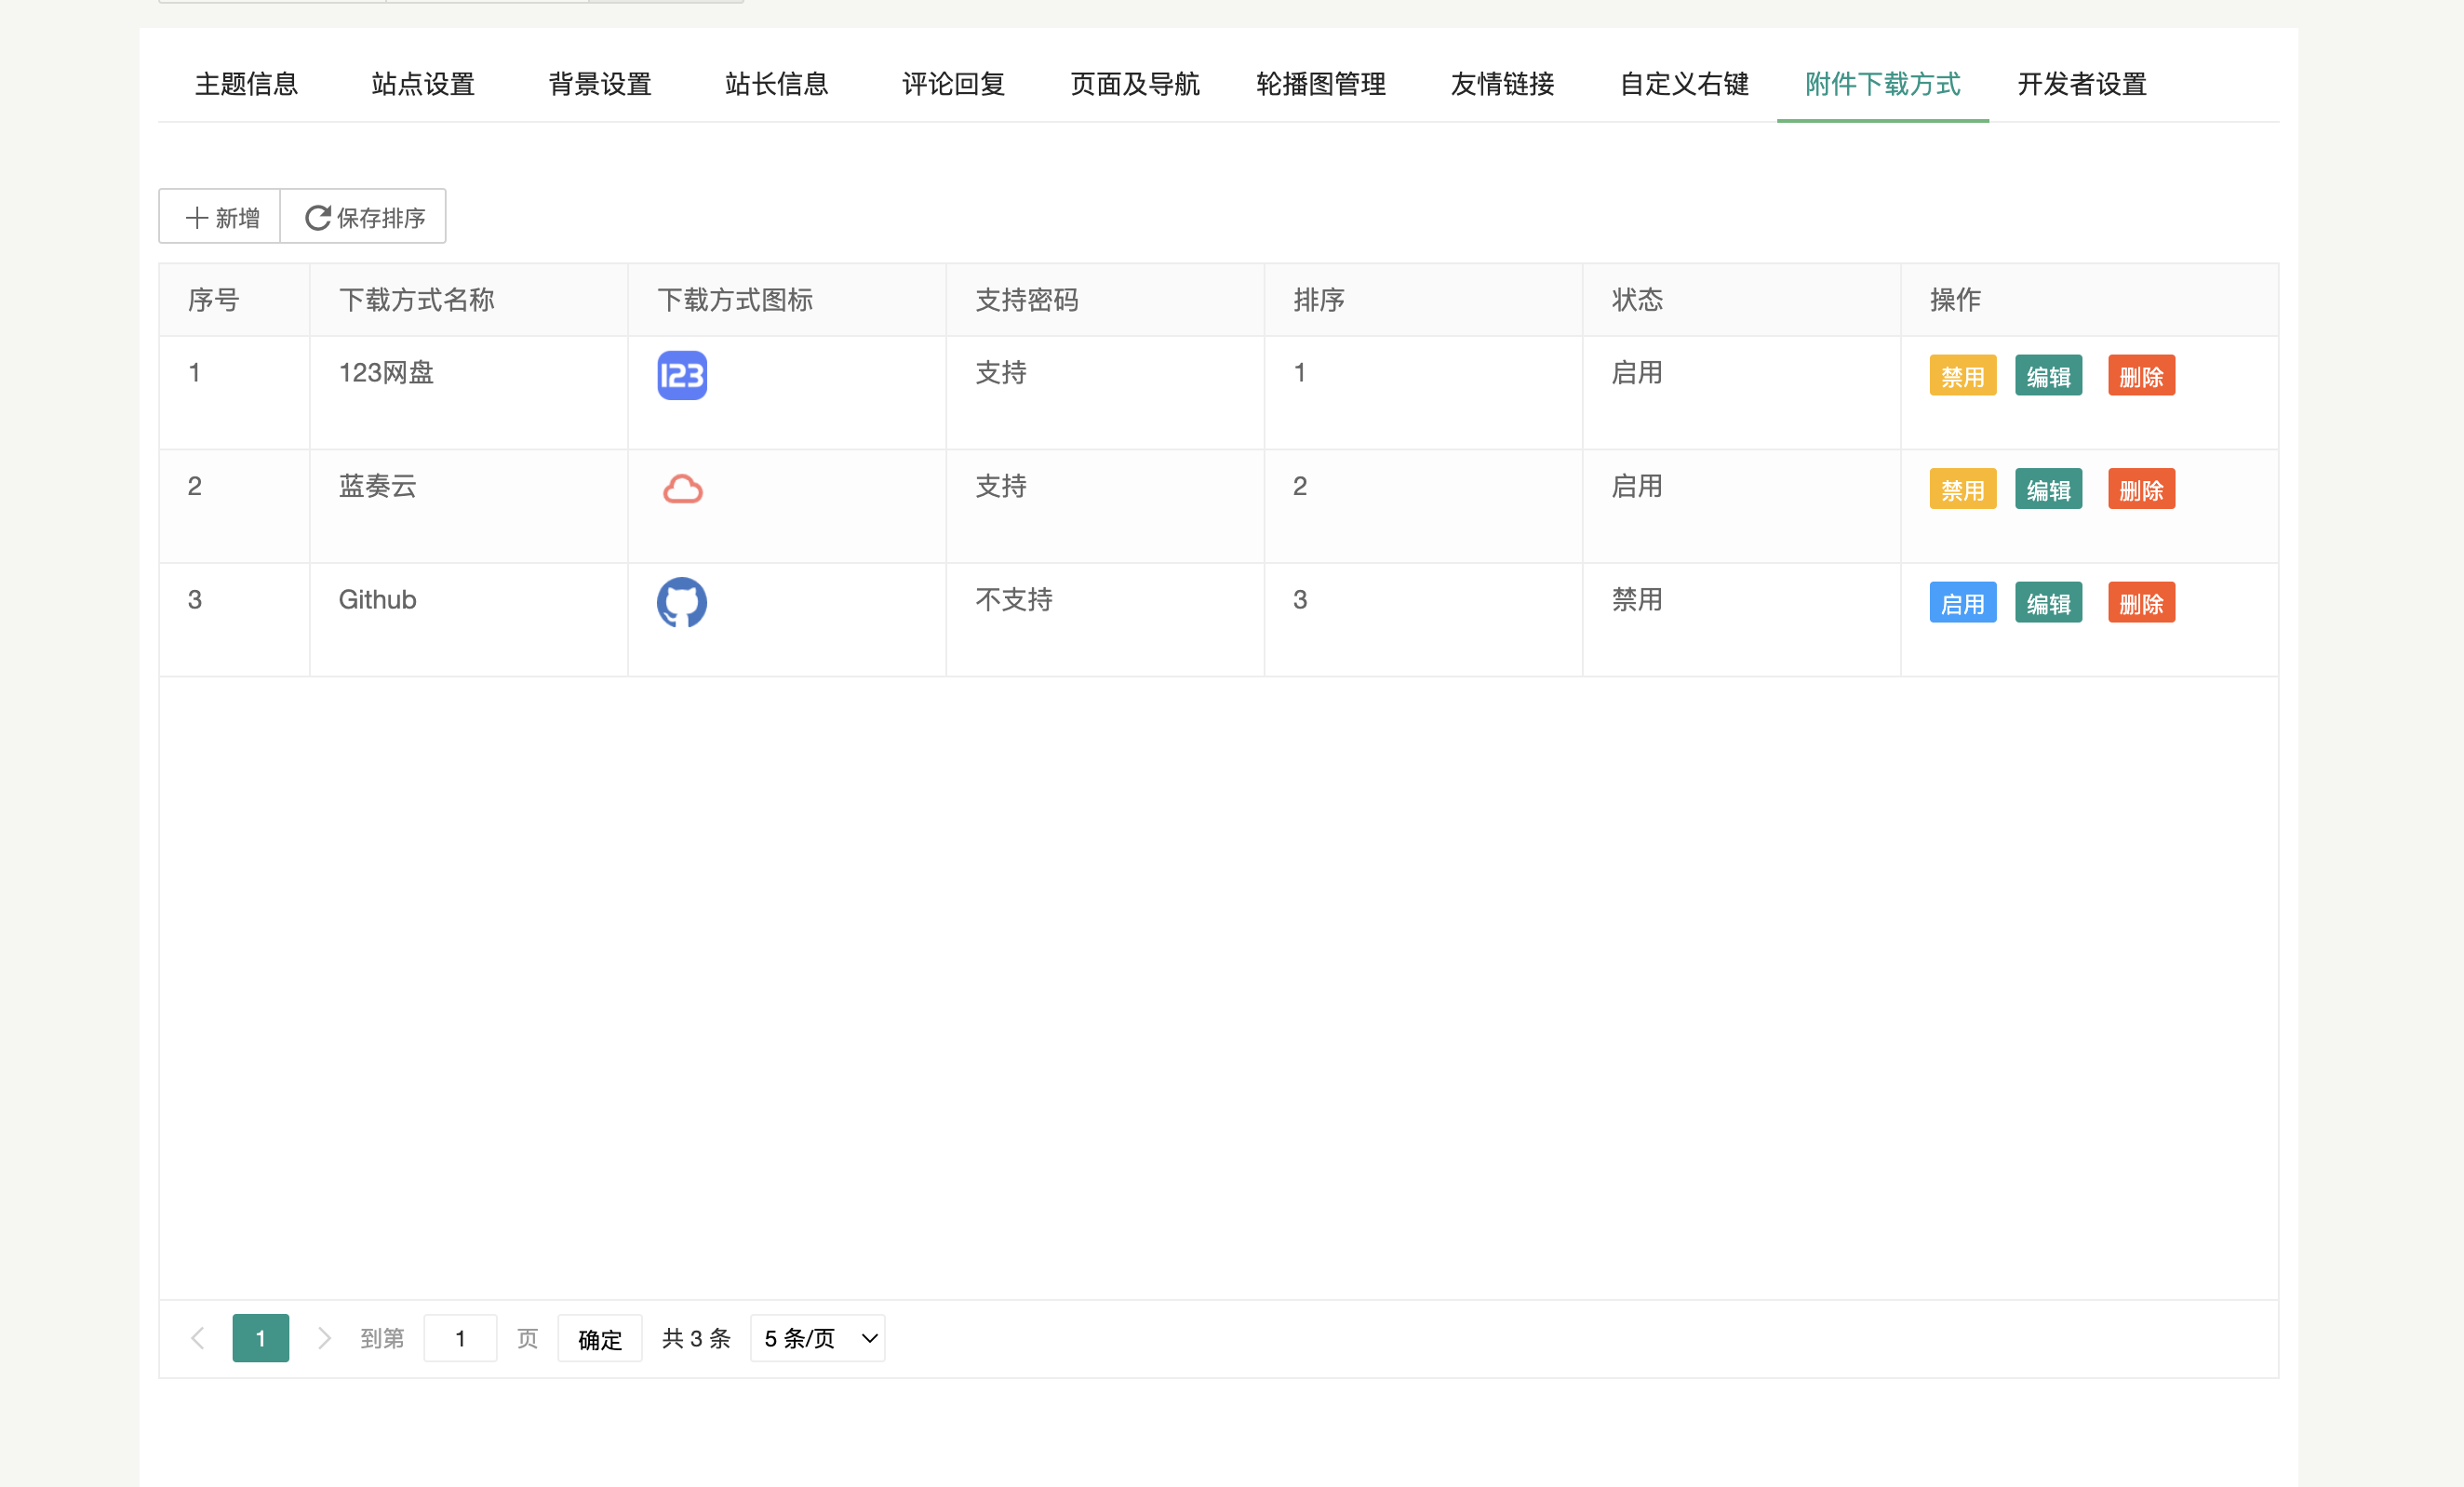Switch to the 站点设置 tab
Screen dimensions: 2464x1487
(423, 84)
